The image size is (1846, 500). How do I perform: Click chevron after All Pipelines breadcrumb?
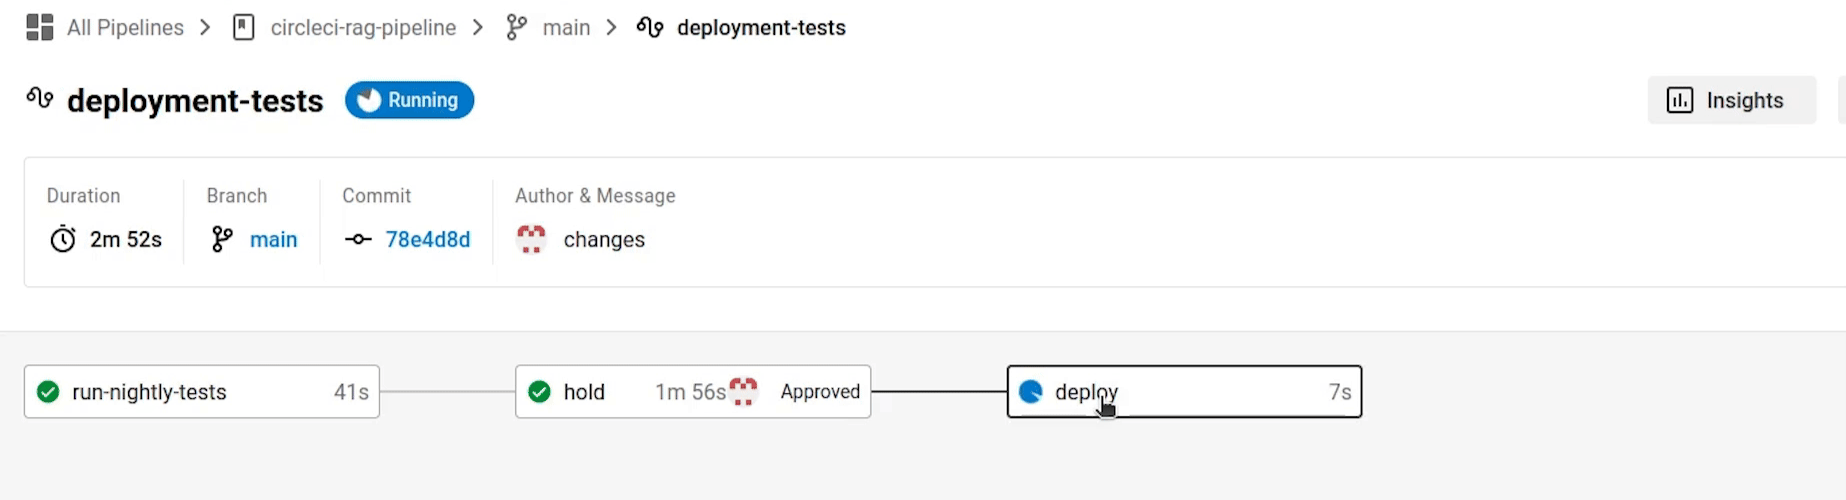click(x=205, y=27)
